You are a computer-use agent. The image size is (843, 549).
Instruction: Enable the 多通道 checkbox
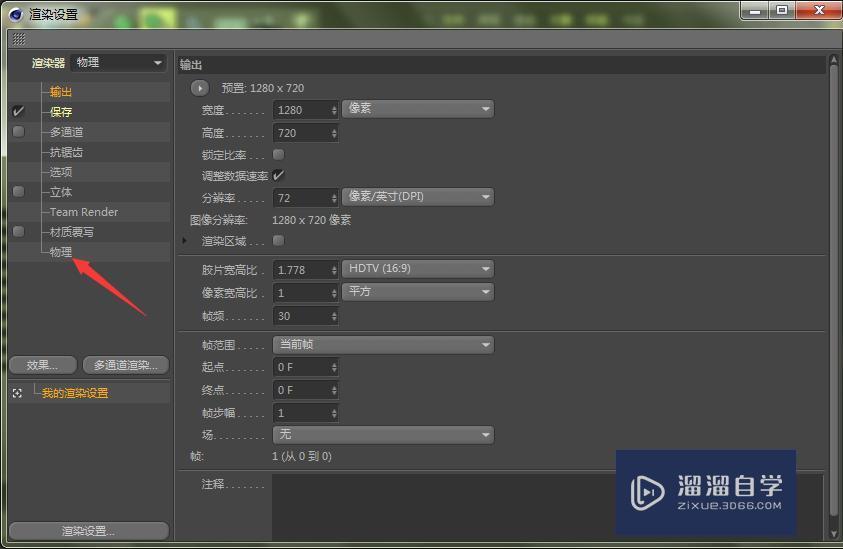click(18, 131)
